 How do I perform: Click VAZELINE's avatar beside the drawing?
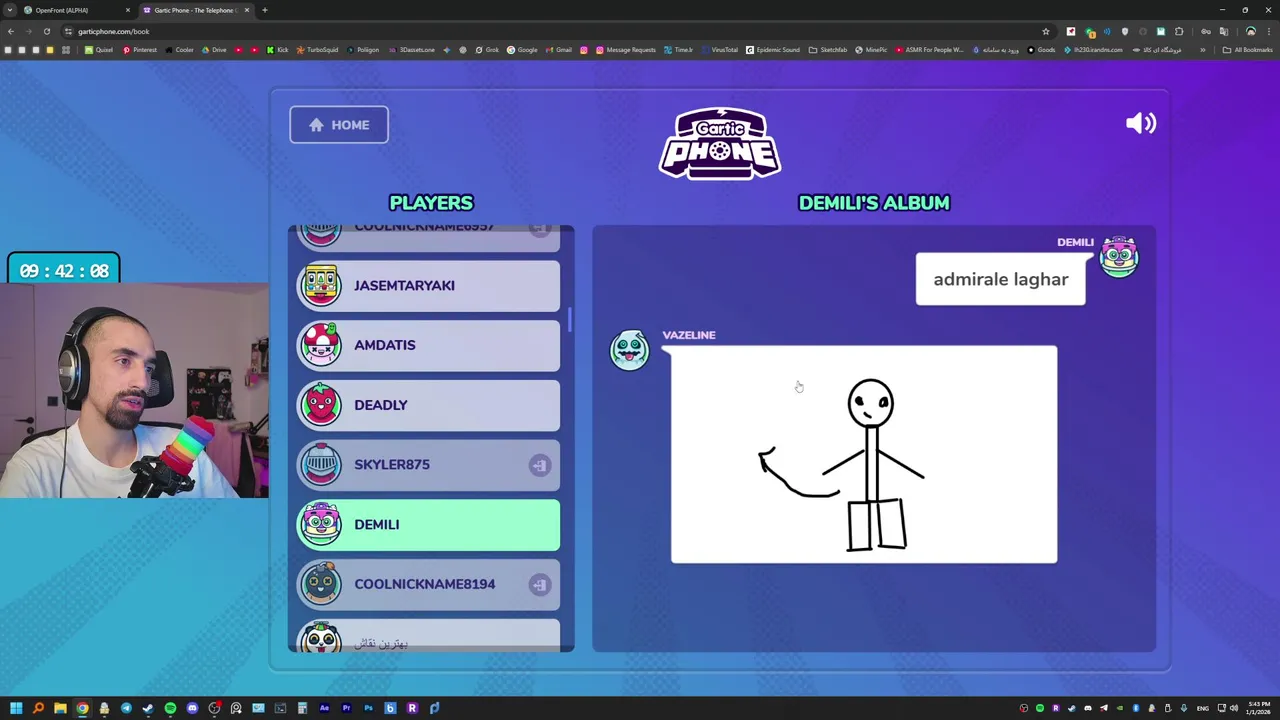[x=630, y=350]
